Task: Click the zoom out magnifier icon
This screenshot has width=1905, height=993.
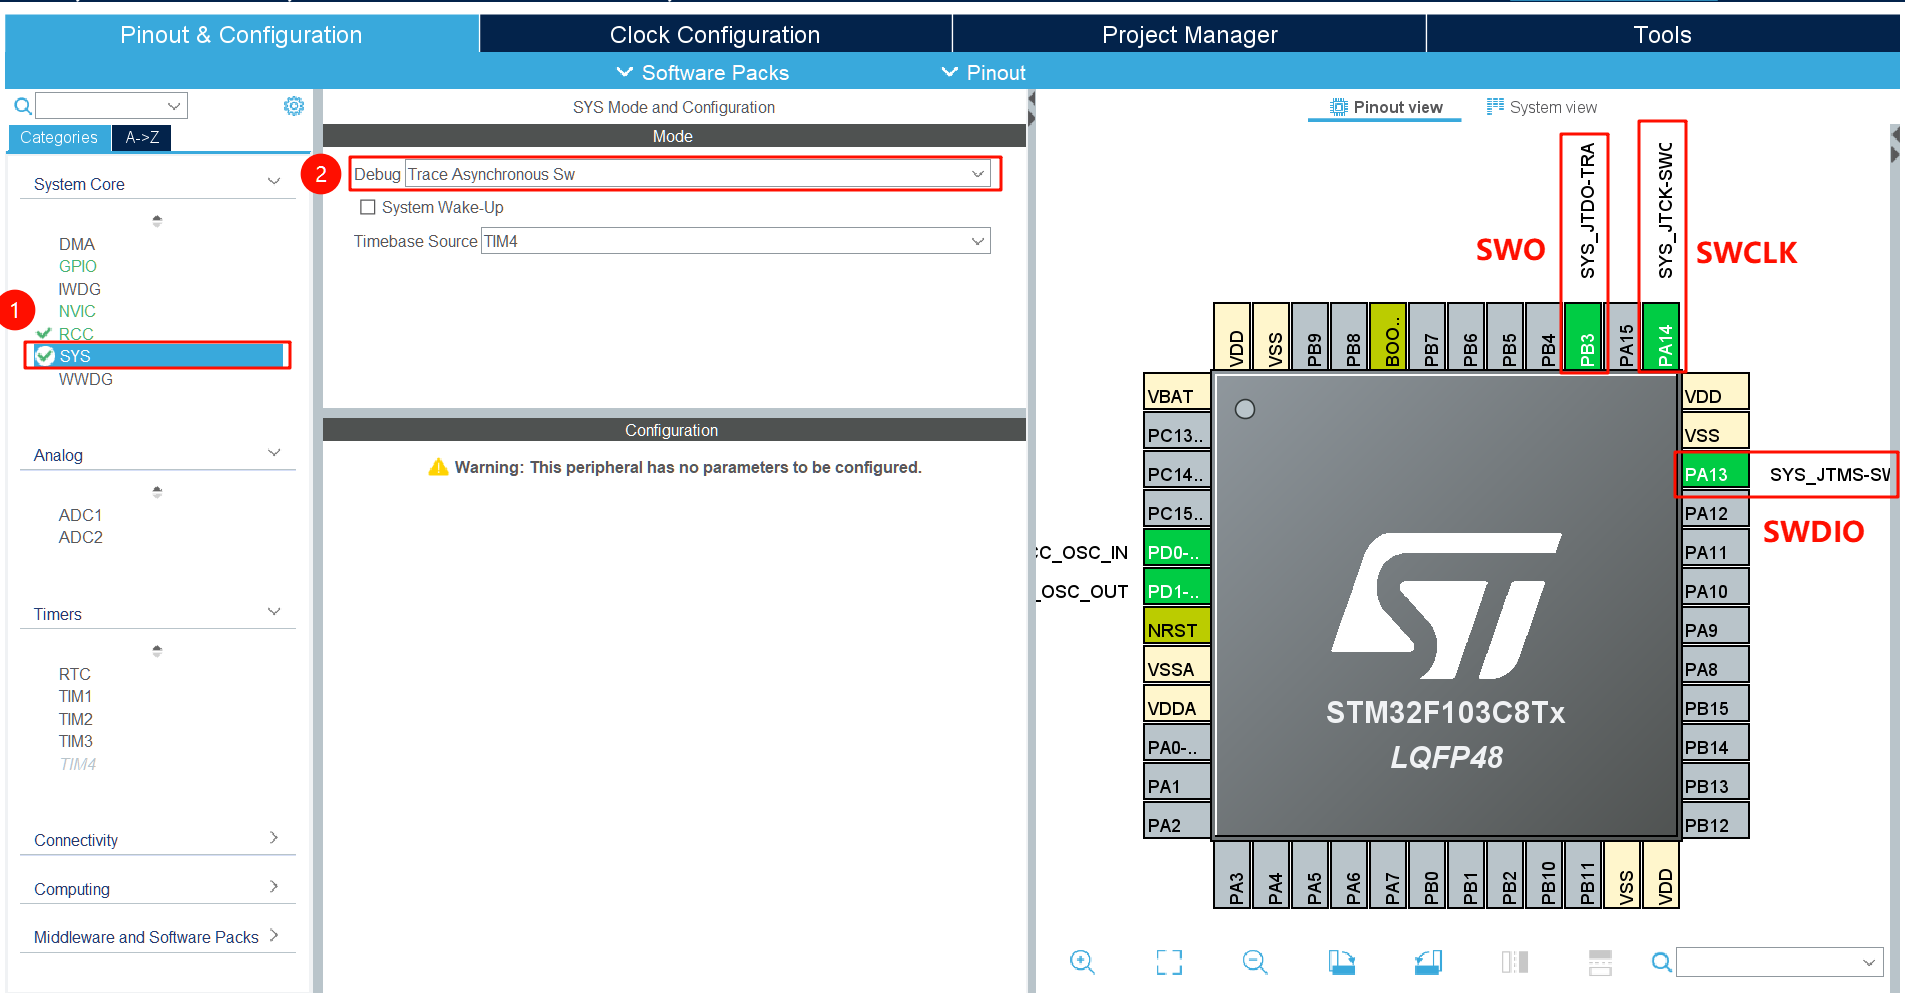Action: click(x=1255, y=962)
